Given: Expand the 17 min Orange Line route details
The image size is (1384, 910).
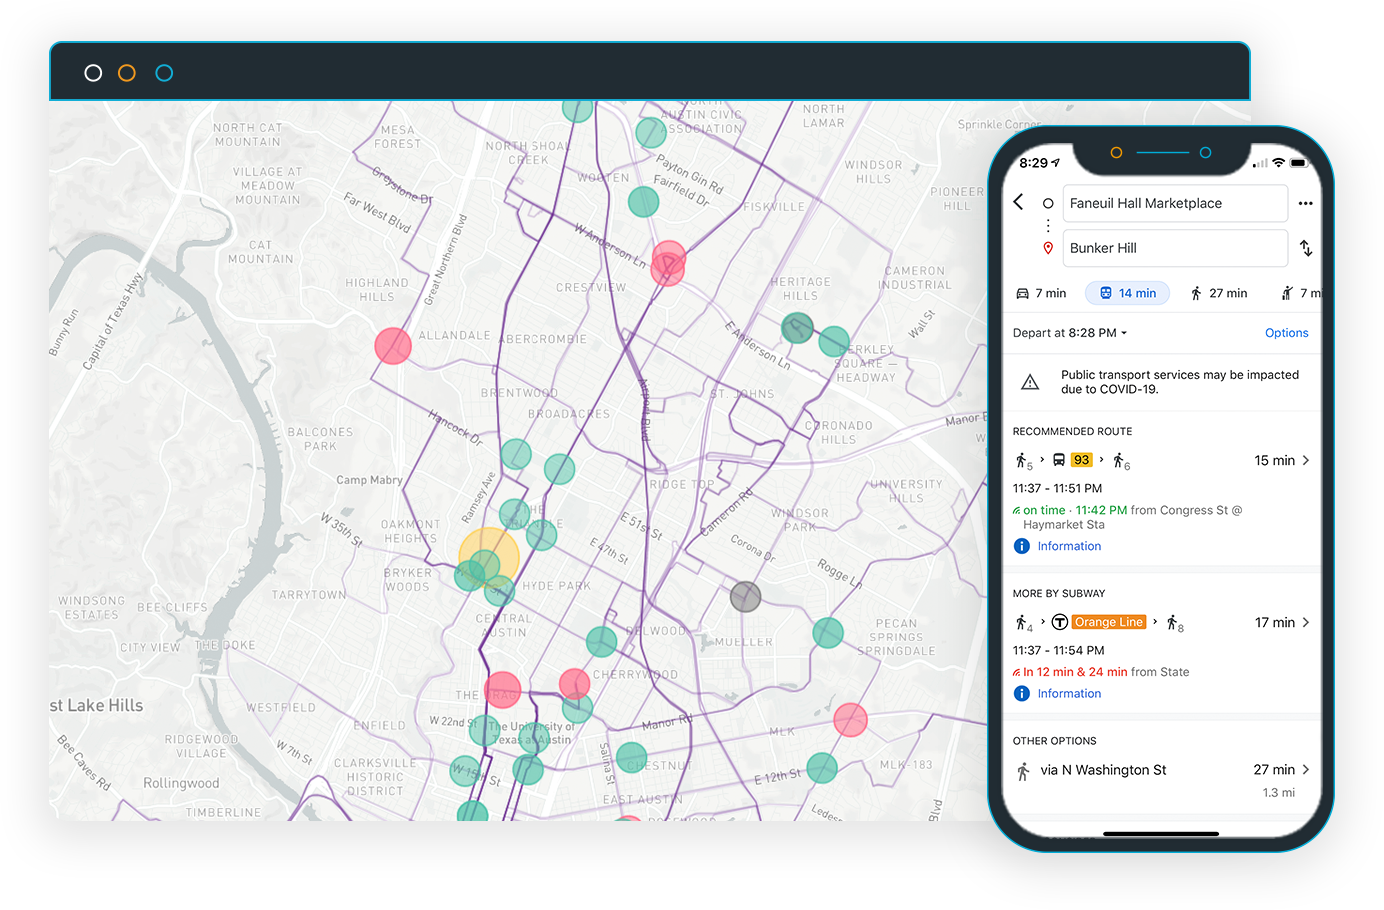Looking at the screenshot, I should tap(1308, 621).
